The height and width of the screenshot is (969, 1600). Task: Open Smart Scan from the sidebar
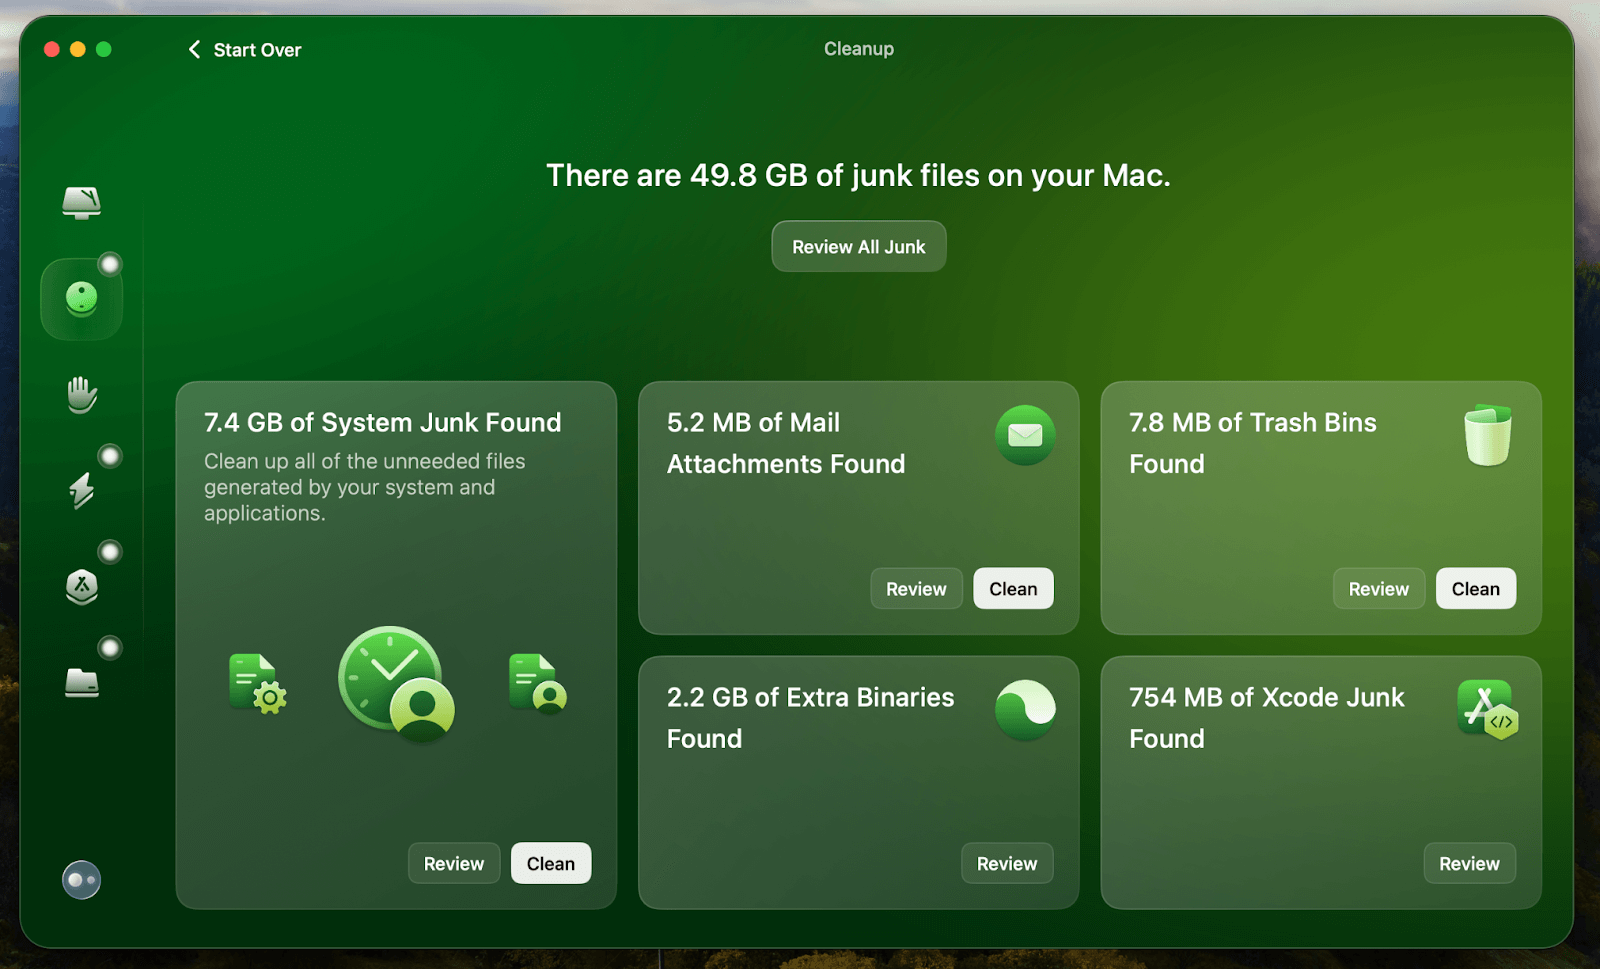pos(82,203)
